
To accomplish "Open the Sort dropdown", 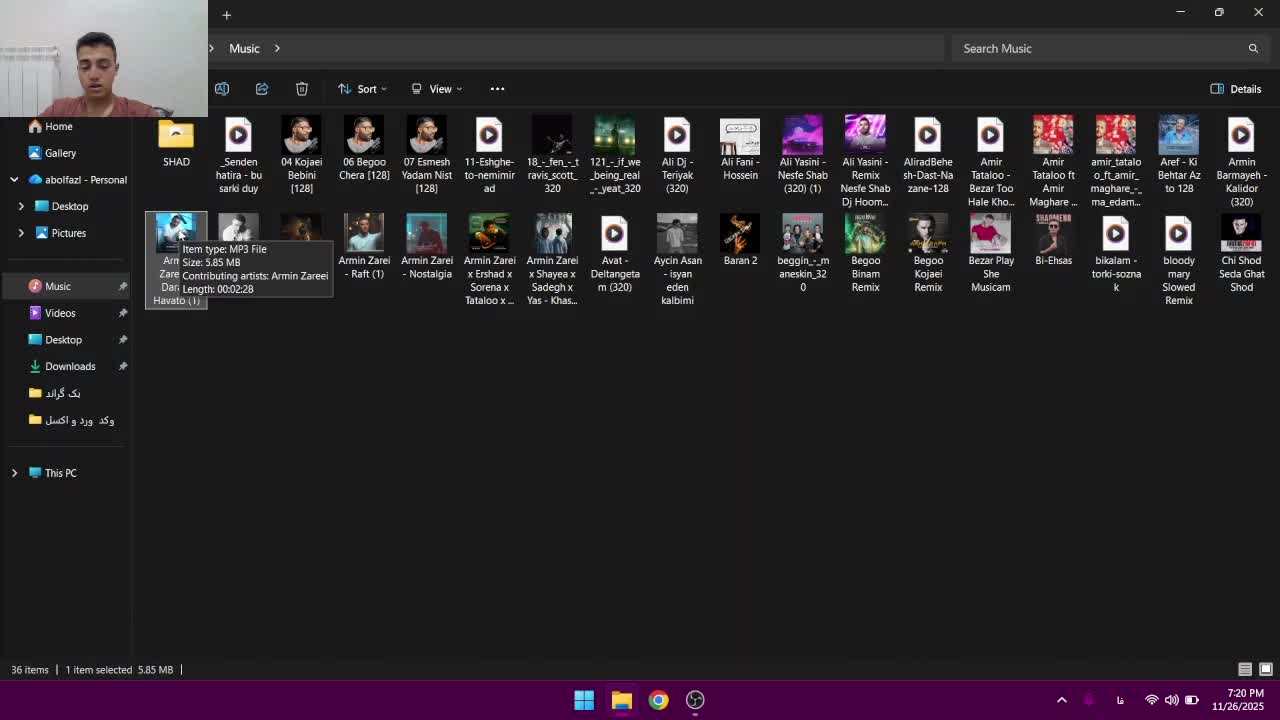I will coord(362,89).
